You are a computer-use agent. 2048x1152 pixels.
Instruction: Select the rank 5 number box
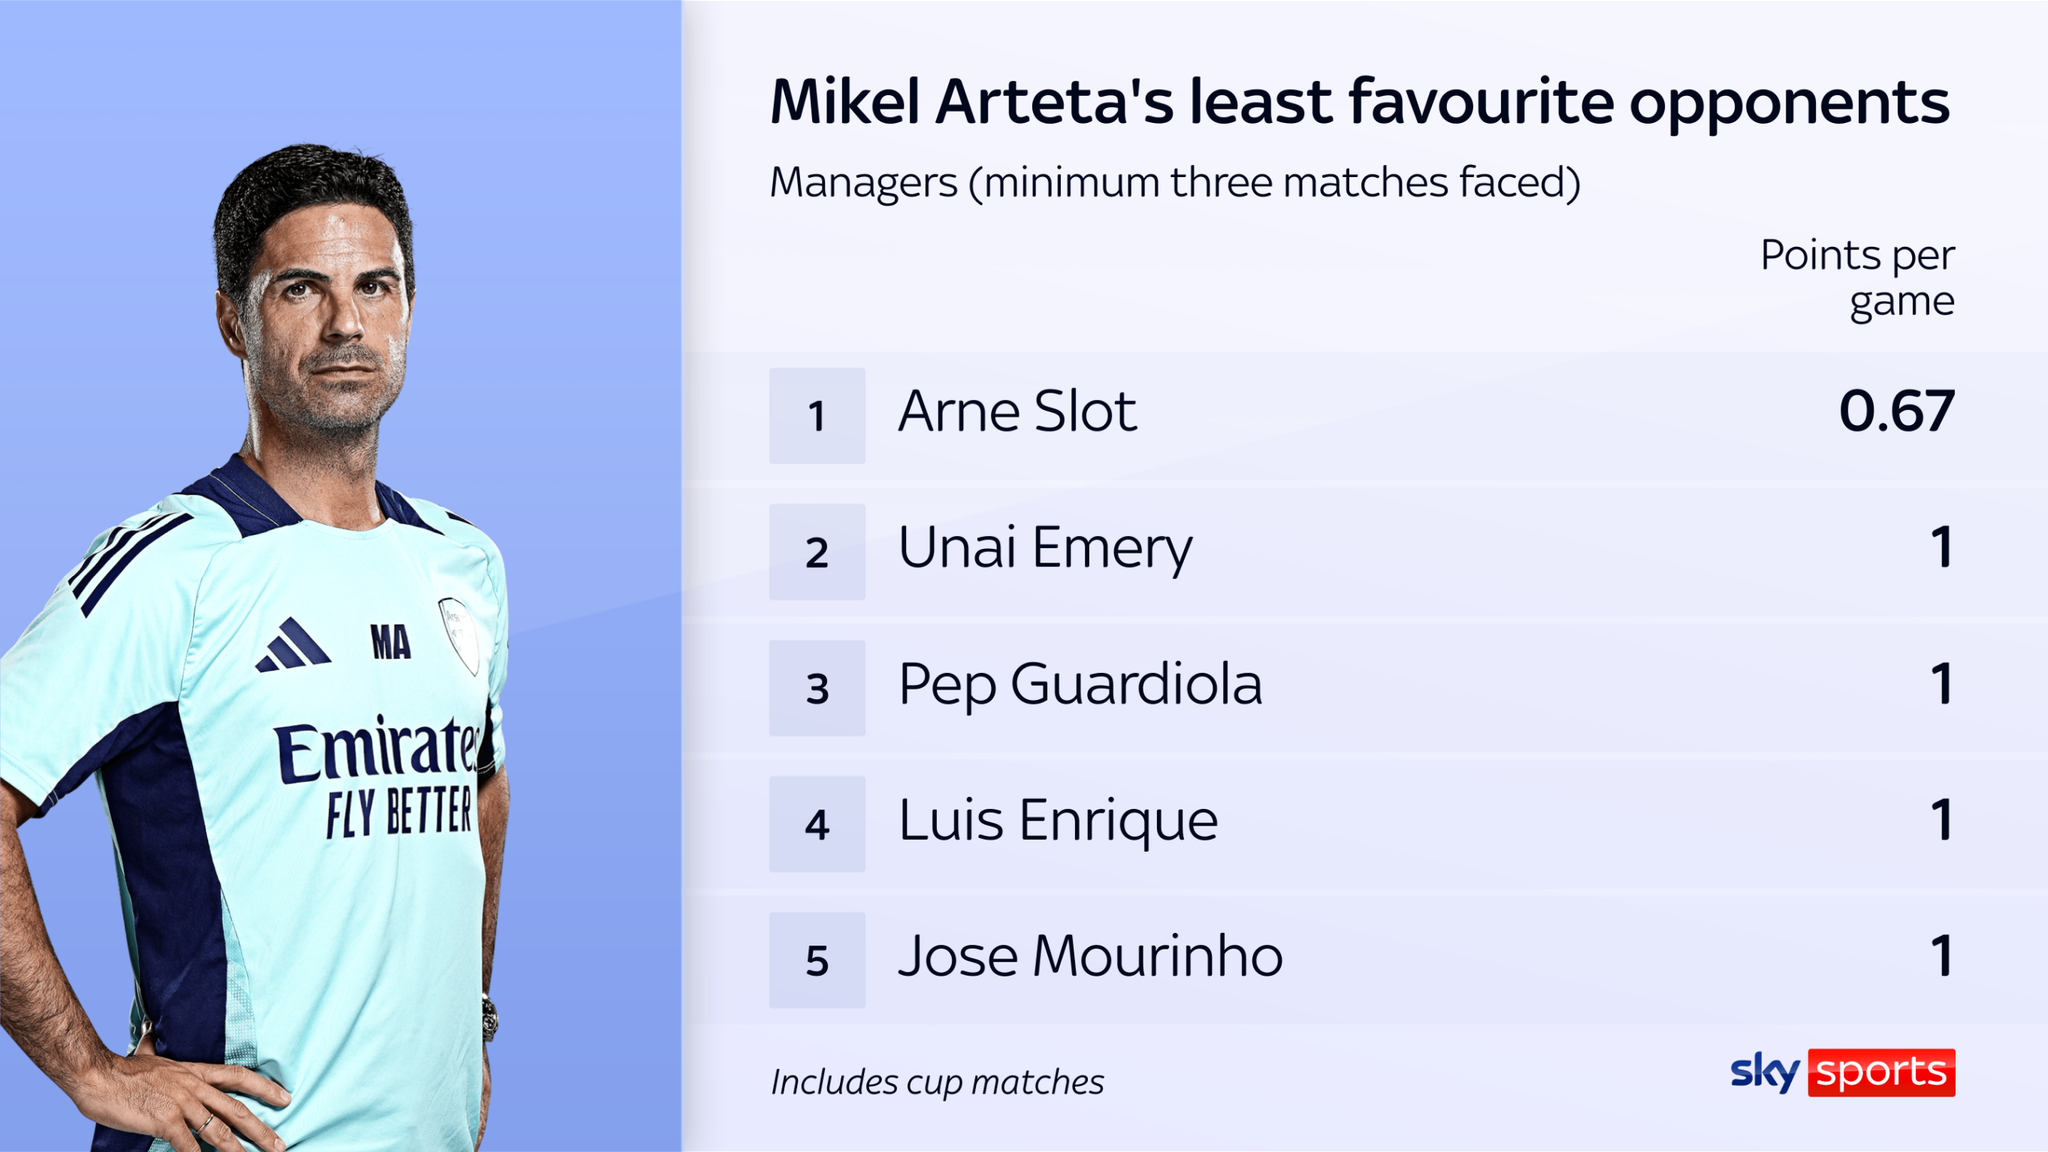[816, 960]
